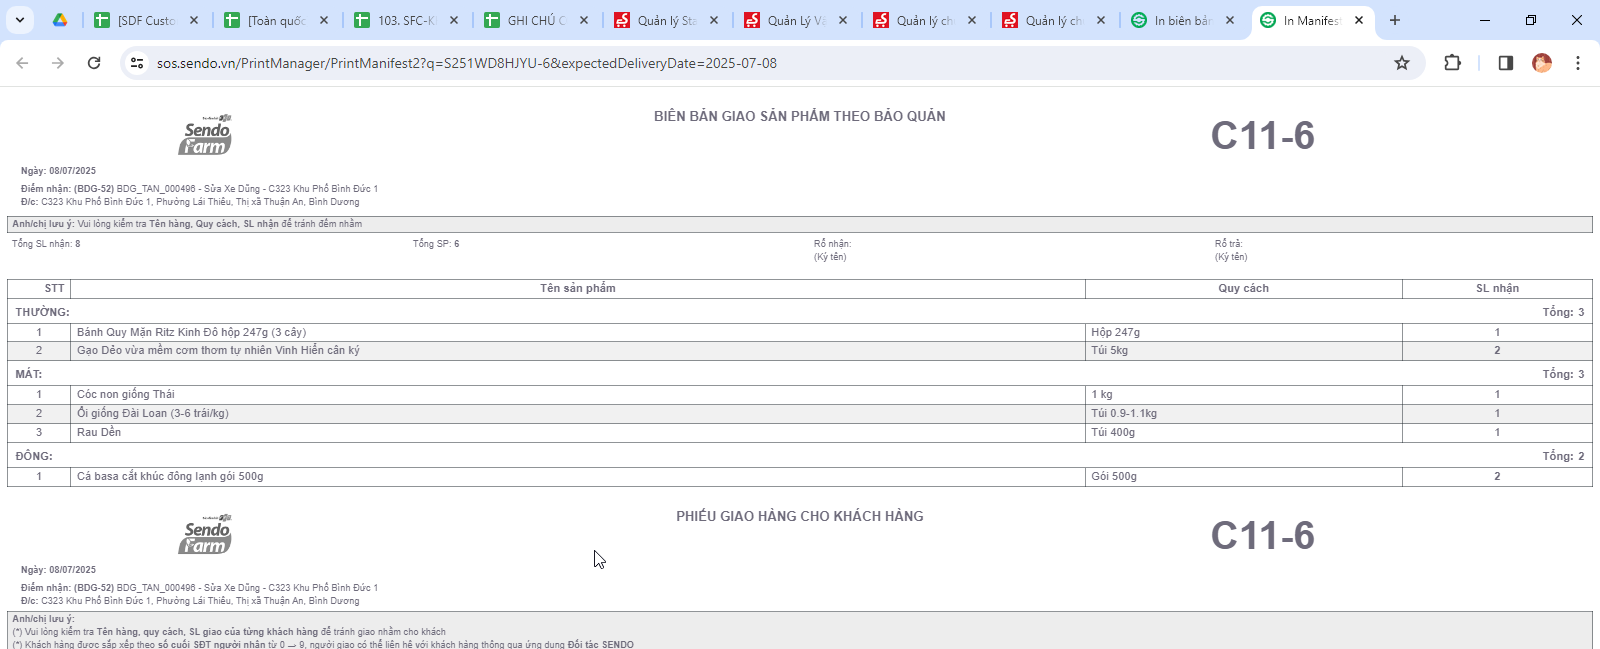Select the Cá basa cắt khúc row
The image size is (1600, 649).
coord(800,476)
